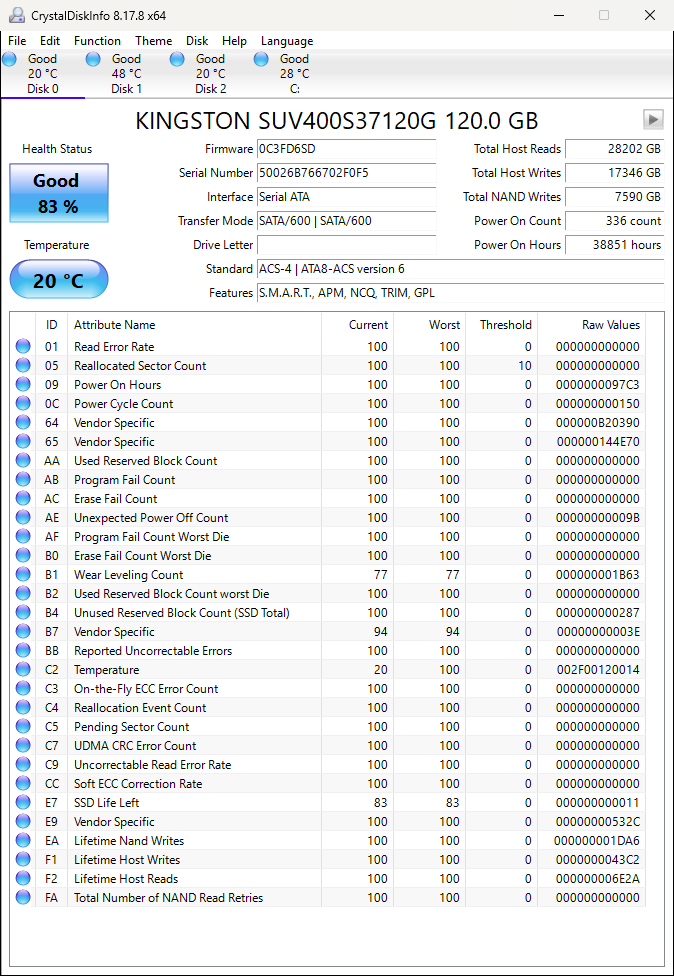Click the CrystalDiskInfo app icon in title bar
The width and height of the screenshot is (674, 976).
(17, 15)
